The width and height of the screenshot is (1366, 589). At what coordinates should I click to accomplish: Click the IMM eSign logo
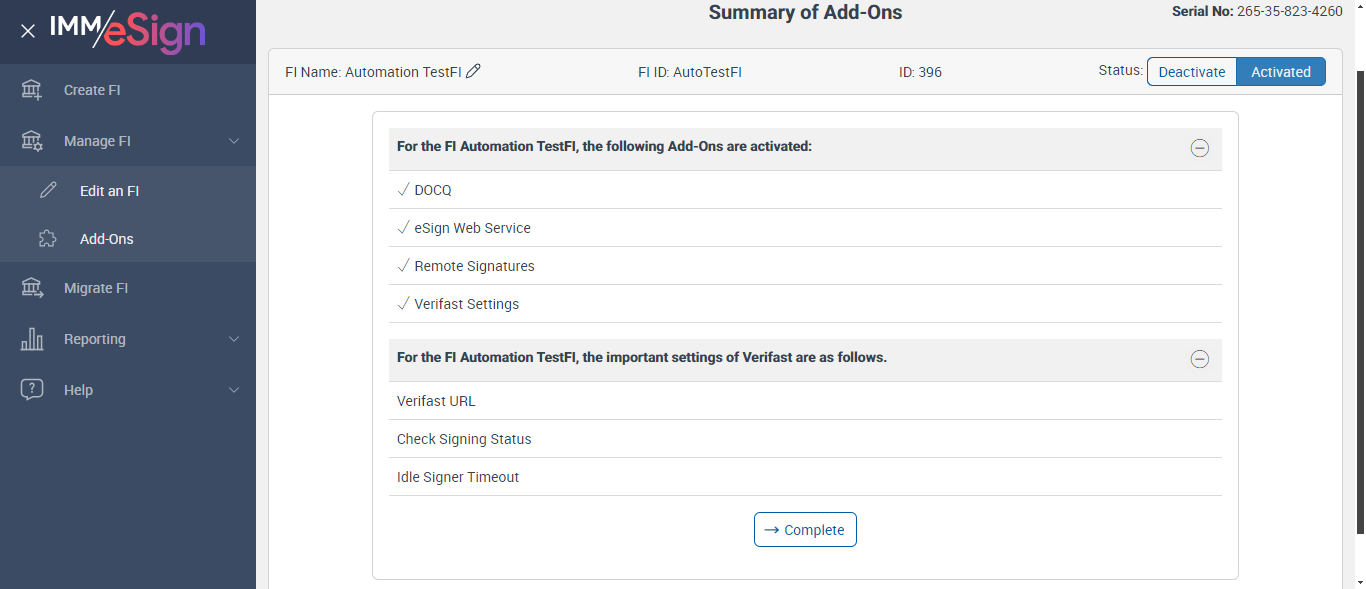point(128,31)
